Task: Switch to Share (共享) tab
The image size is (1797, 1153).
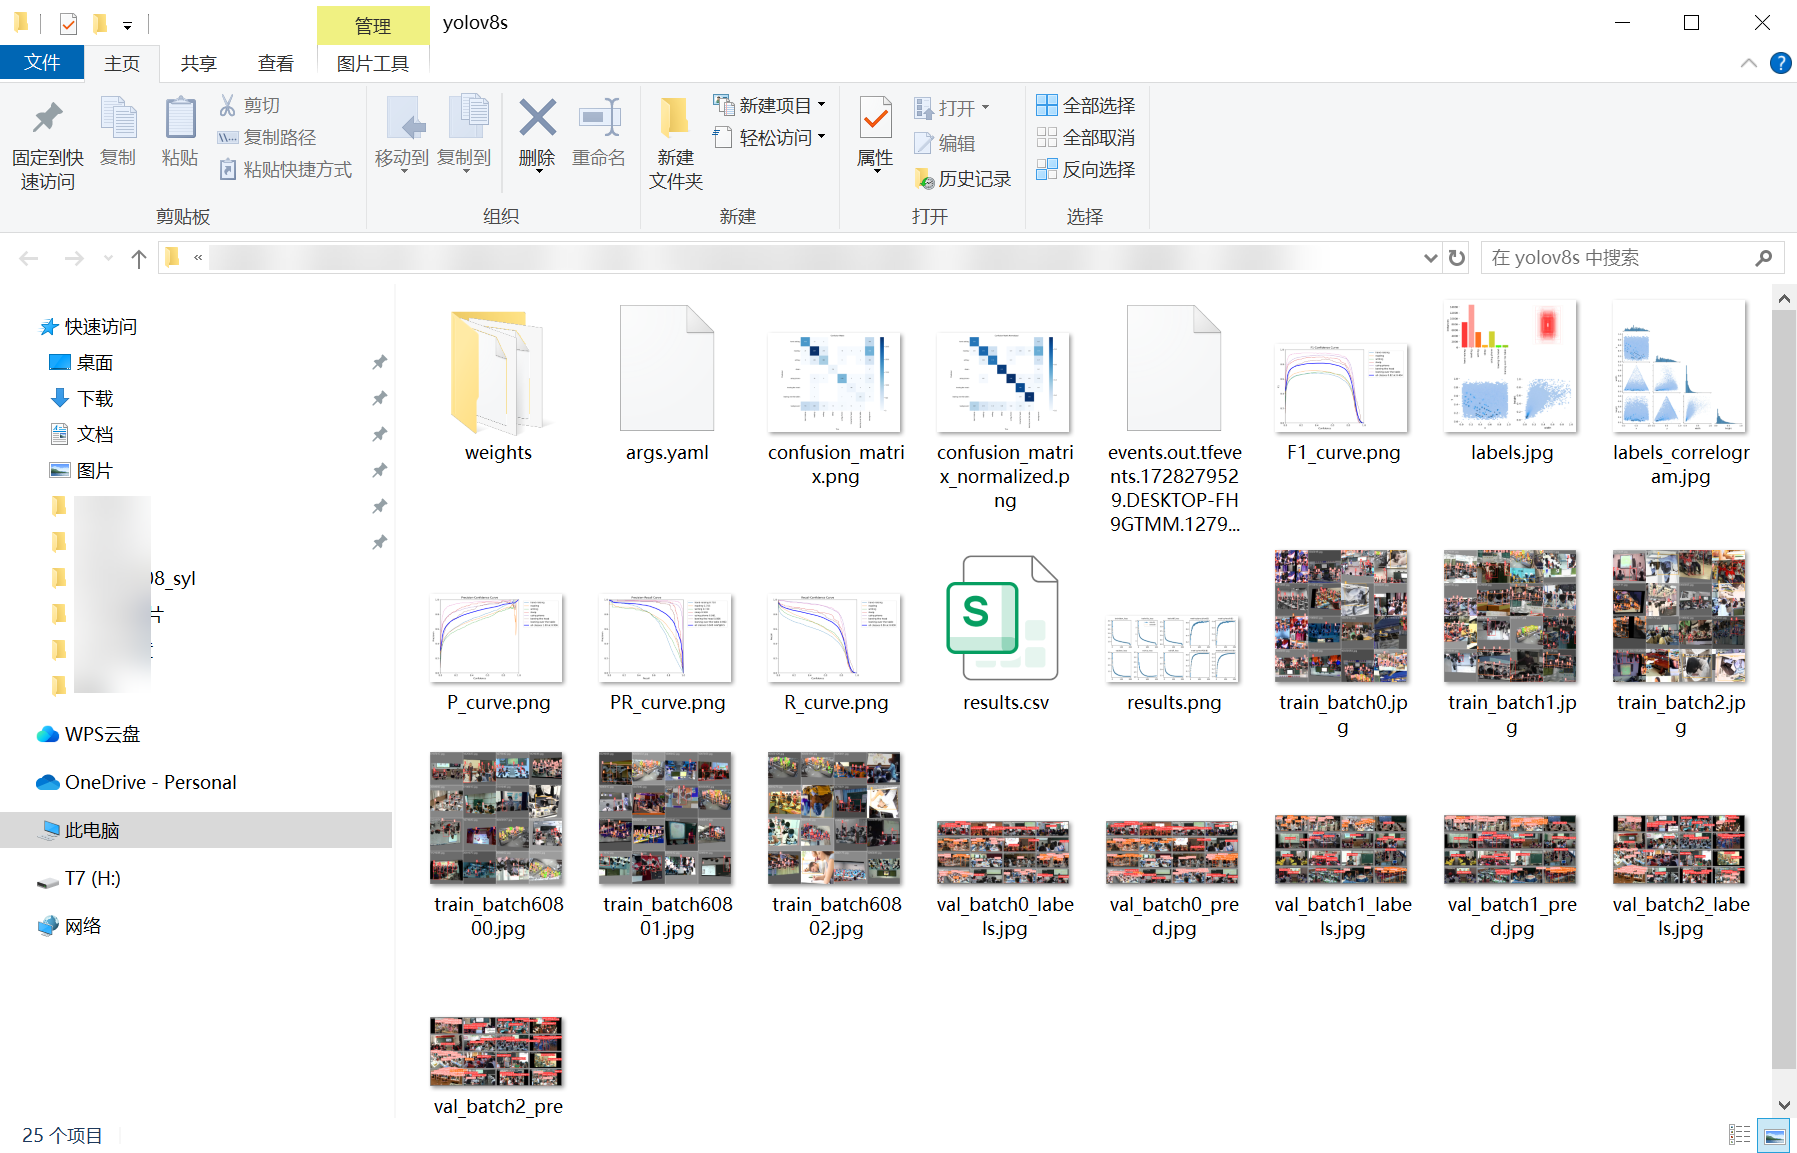Action: coord(199,63)
